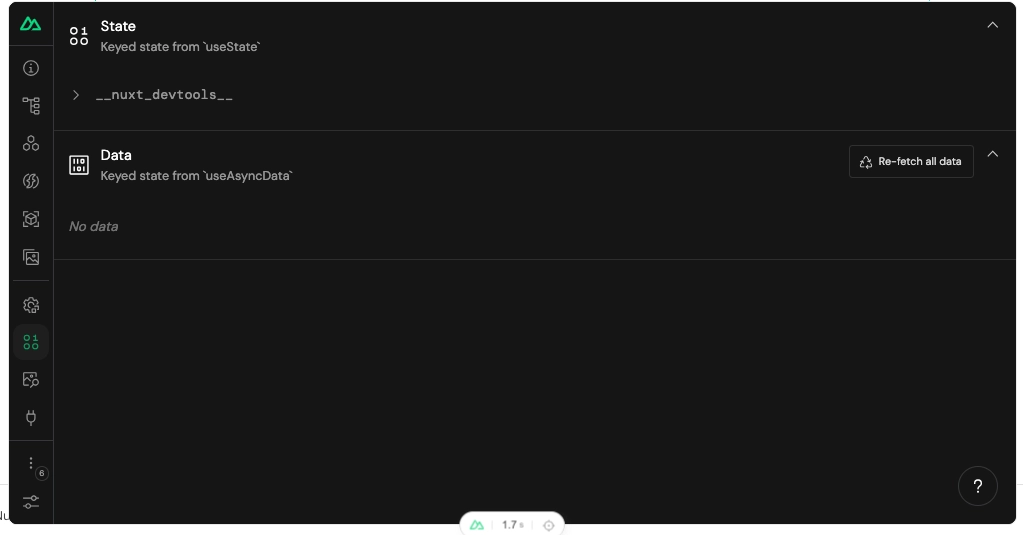Viewport: 1023px width, 535px height.
Task: Toggle DevTools panel with floating Nuxt icon
Action: coord(477,525)
